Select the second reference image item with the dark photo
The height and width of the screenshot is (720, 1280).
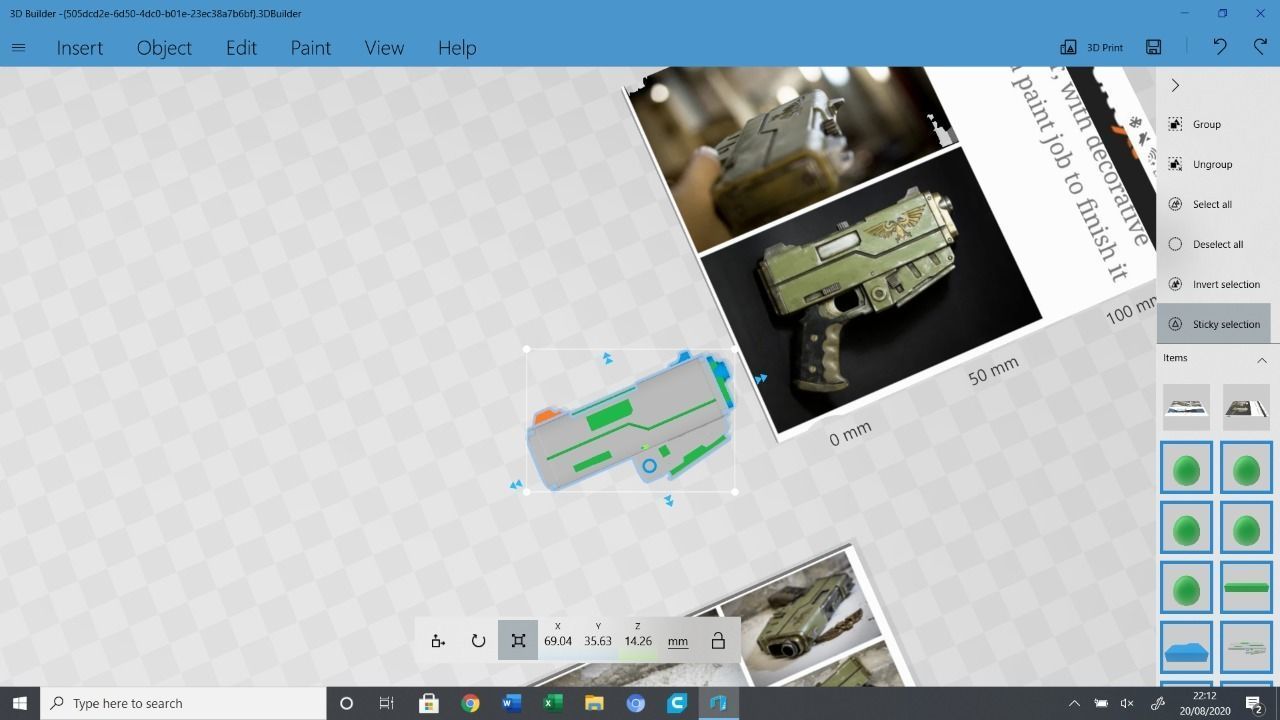1246,407
